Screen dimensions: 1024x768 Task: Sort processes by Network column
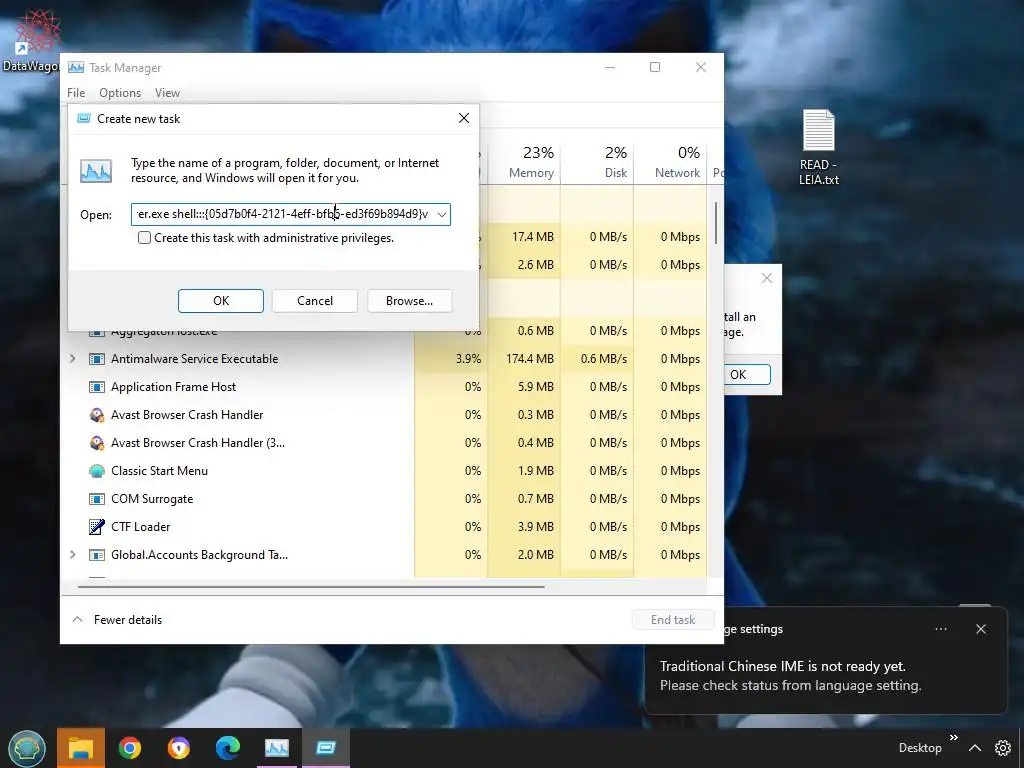670,162
